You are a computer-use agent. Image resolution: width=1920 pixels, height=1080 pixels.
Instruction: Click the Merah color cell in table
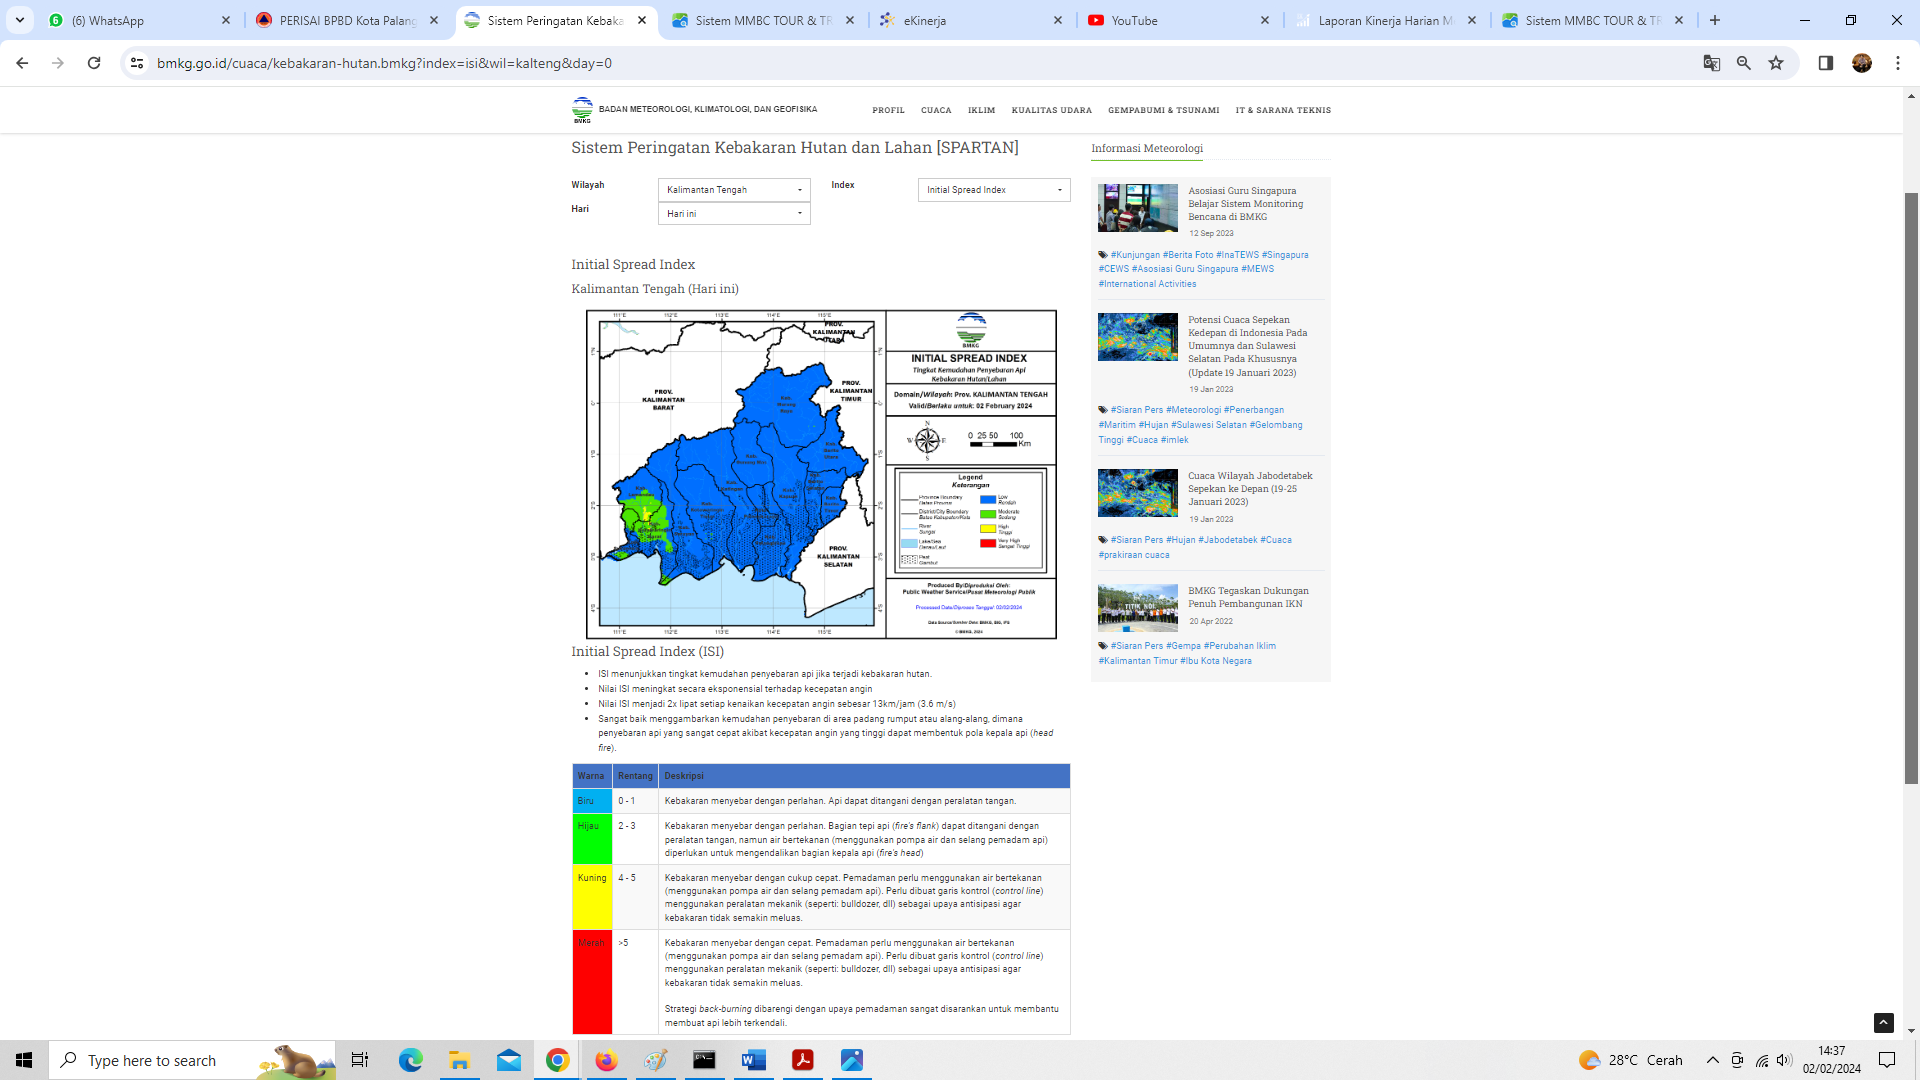click(592, 982)
